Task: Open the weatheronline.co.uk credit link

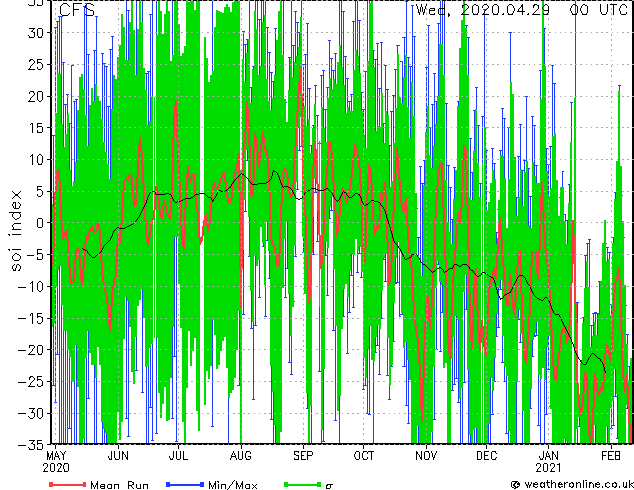Action: 572,484
